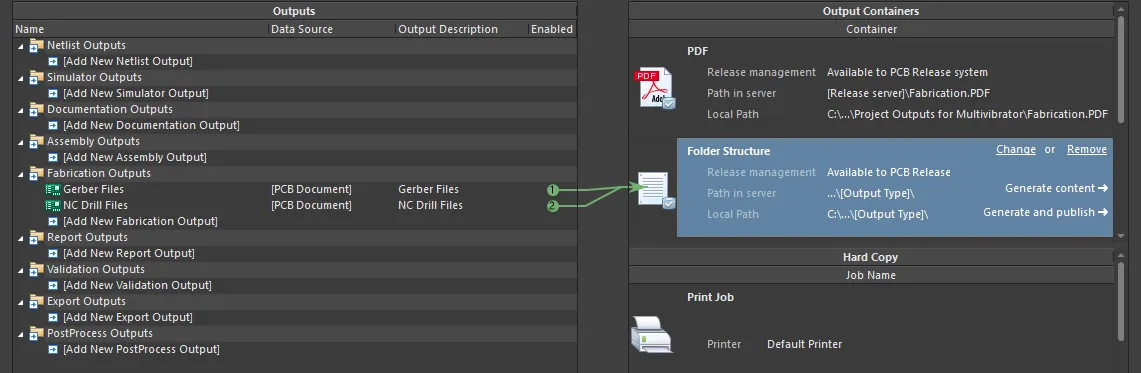Toggle enabled marker 1 for Gerber Files
The image size is (1141, 373).
[x=553, y=189]
